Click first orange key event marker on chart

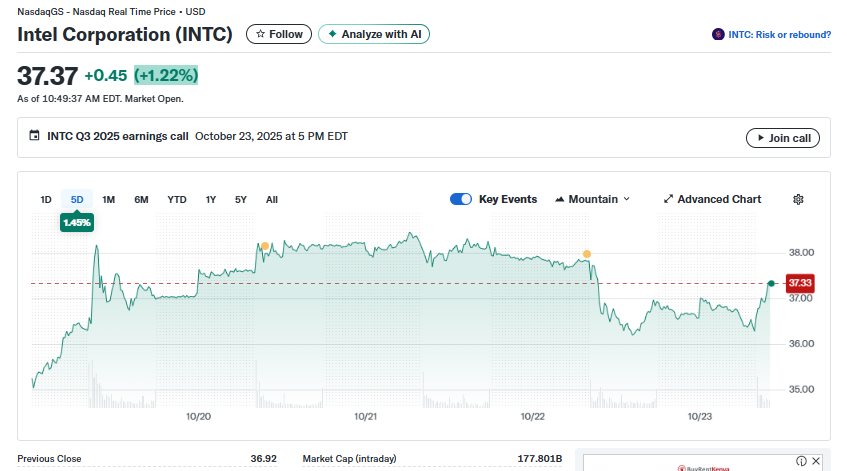point(265,246)
